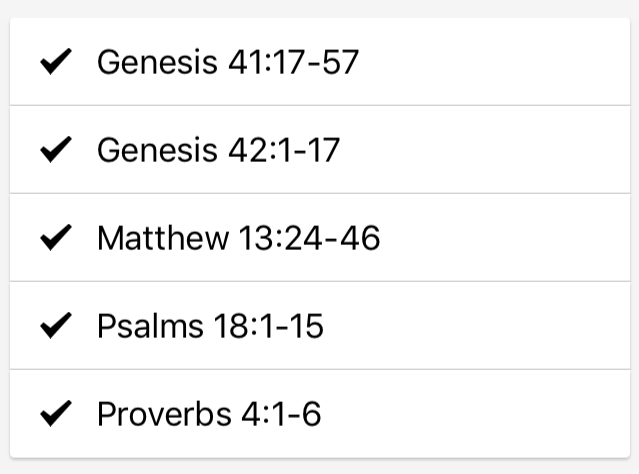The image size is (639, 474).
Task: Click the verse numbers 41:17-57 in first entry
Action: pyautogui.click(x=293, y=62)
